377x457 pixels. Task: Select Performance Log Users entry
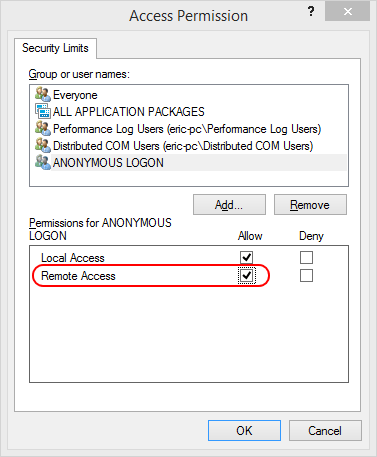coord(189,129)
